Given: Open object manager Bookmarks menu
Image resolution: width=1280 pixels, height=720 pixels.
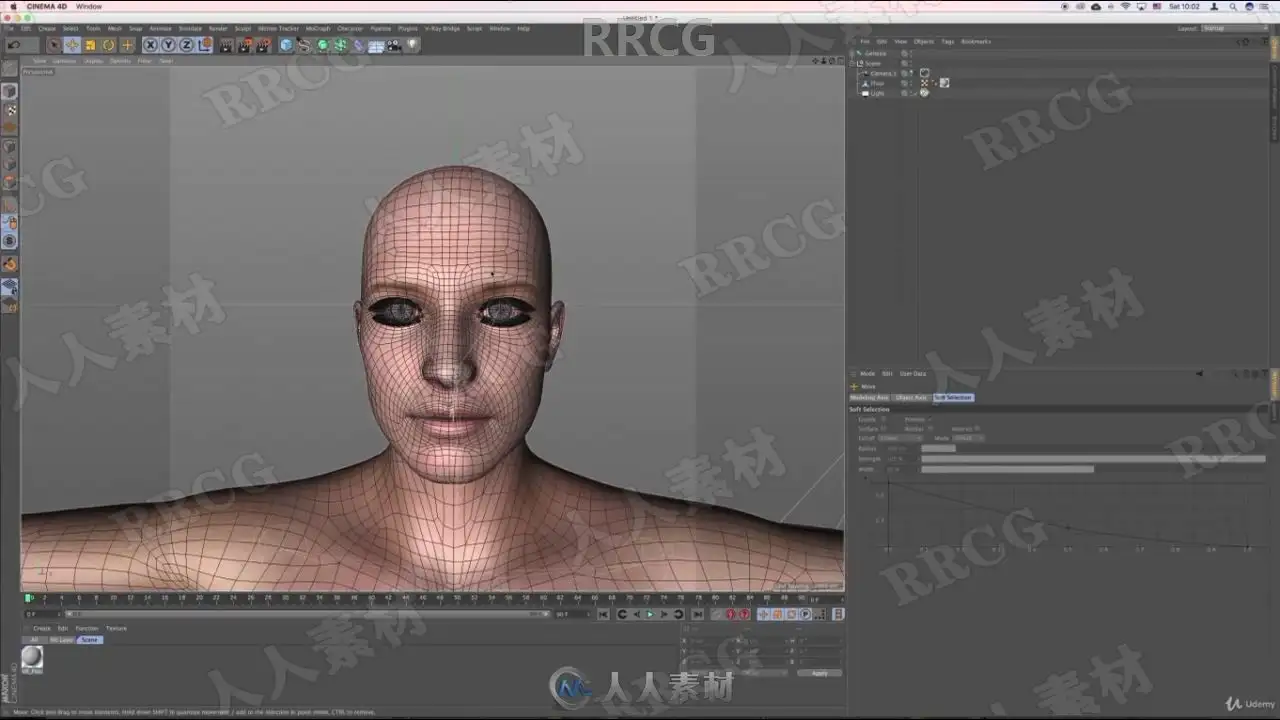Looking at the screenshot, I should [x=976, y=41].
